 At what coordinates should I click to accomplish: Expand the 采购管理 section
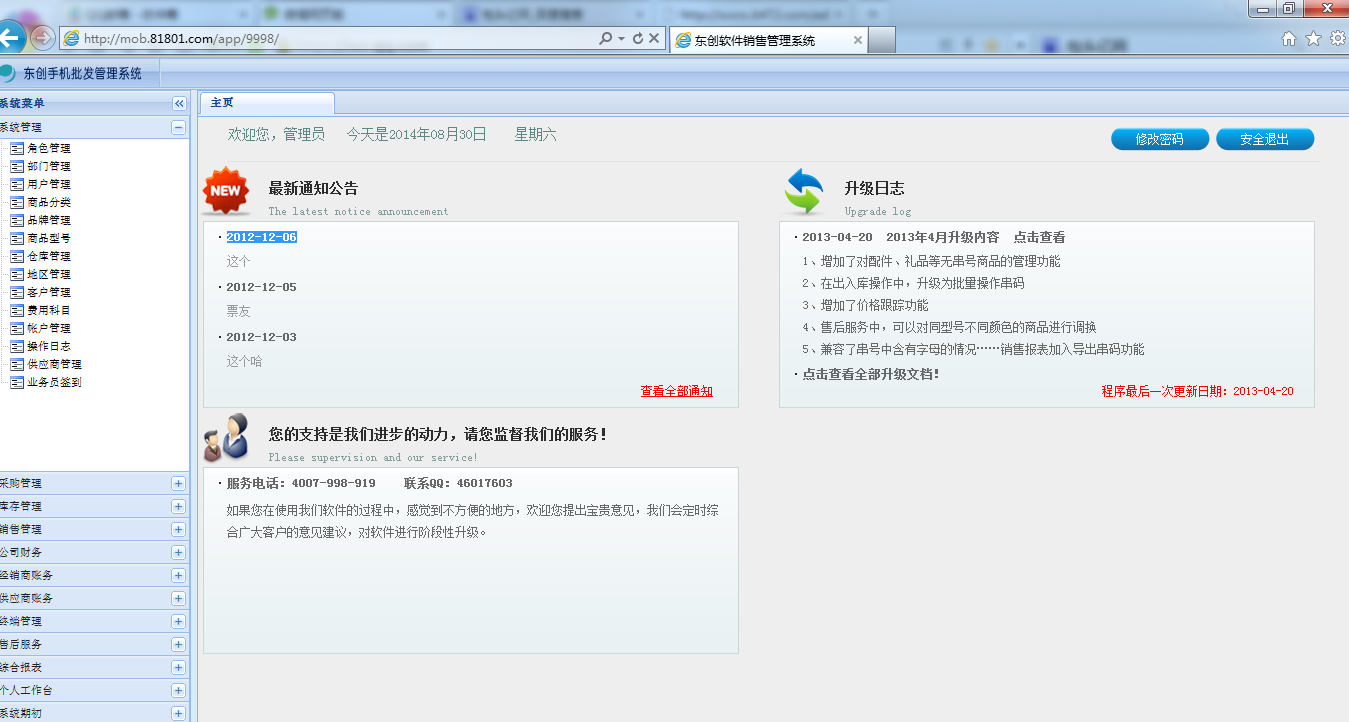[x=178, y=483]
